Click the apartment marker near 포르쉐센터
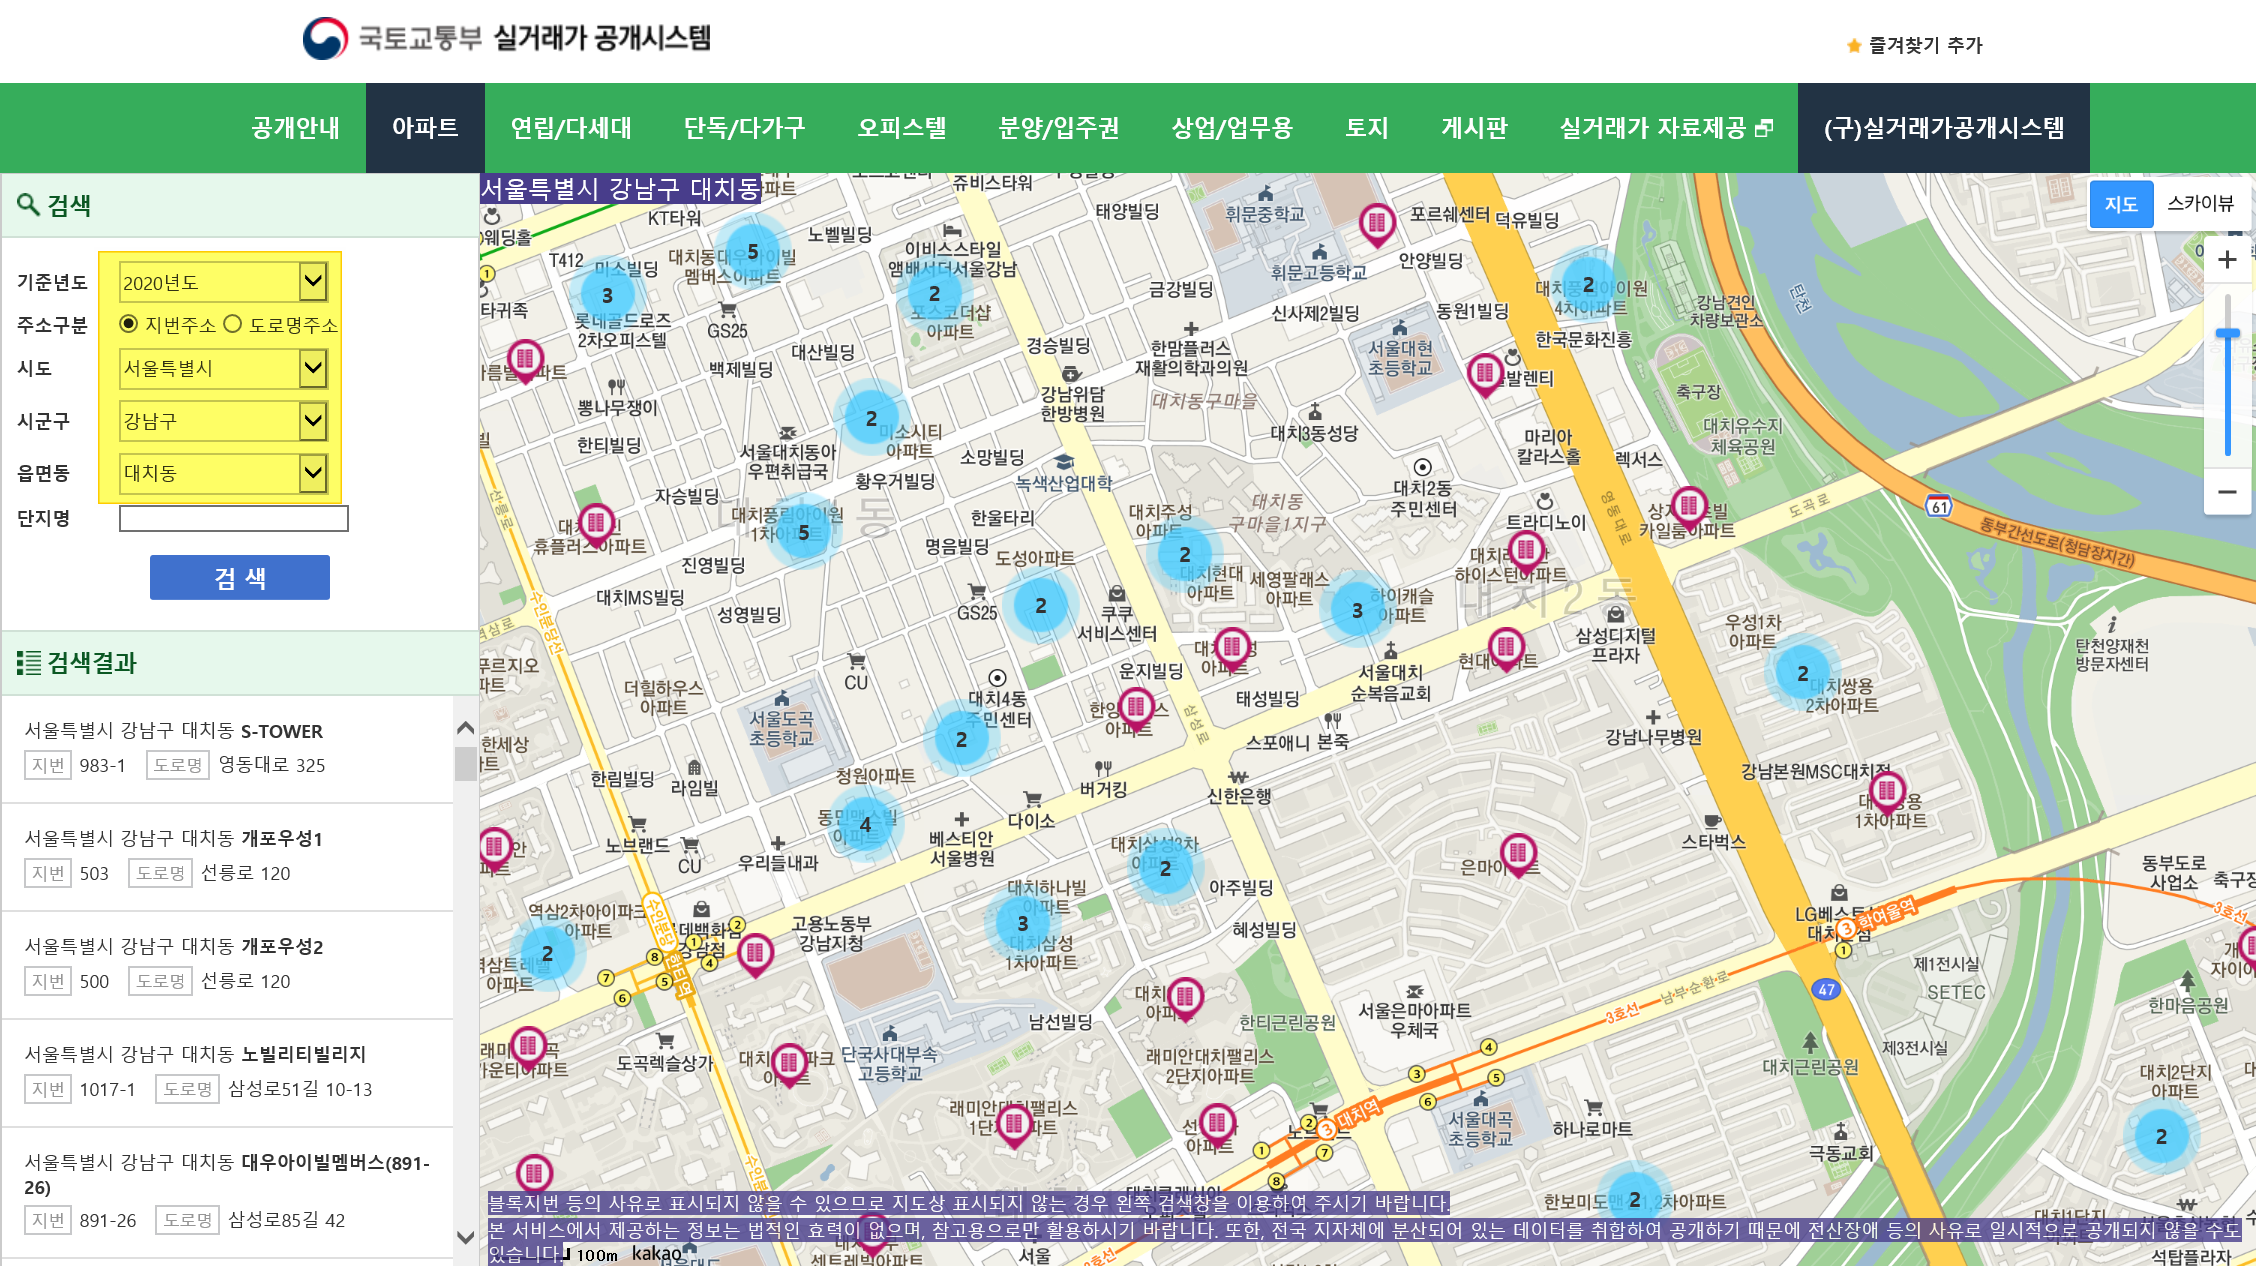This screenshot has height=1266, width=2256. click(1377, 224)
